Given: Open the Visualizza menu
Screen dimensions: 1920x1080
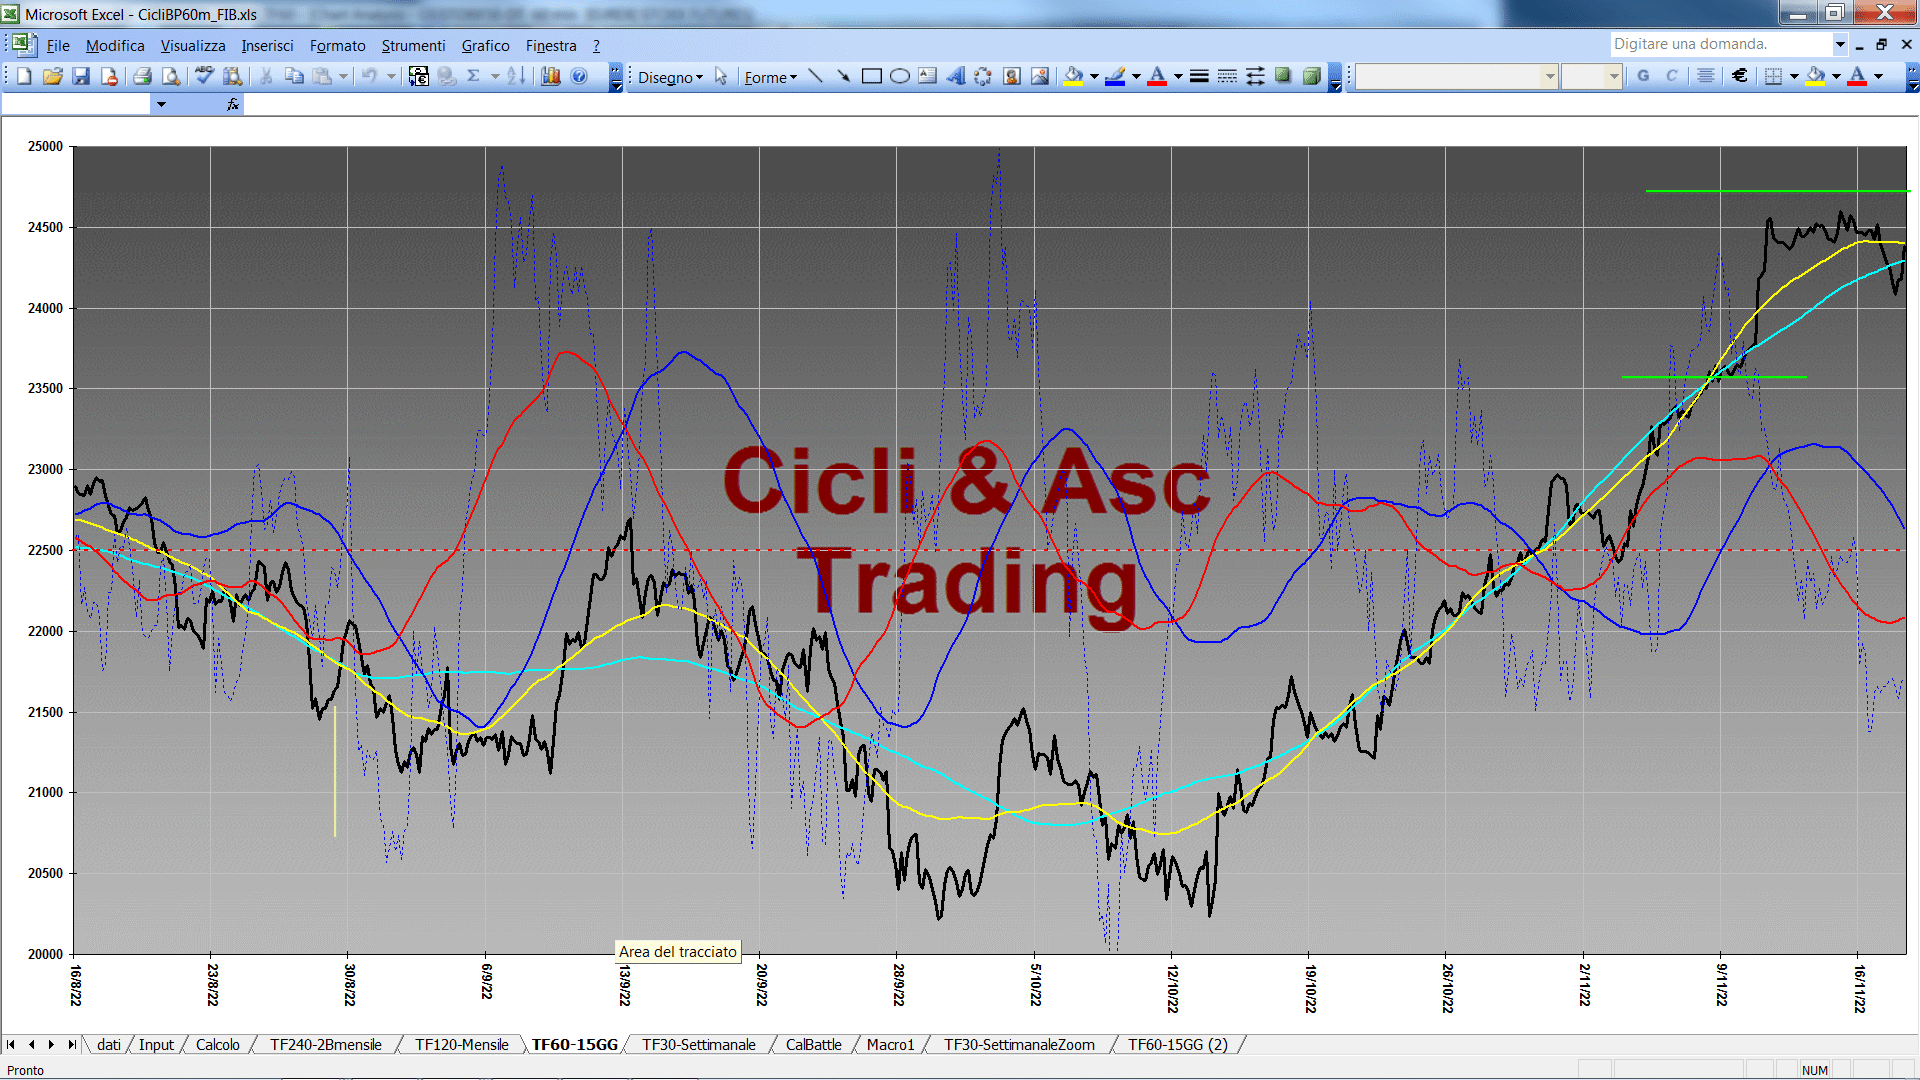Looking at the screenshot, I should click(x=193, y=46).
